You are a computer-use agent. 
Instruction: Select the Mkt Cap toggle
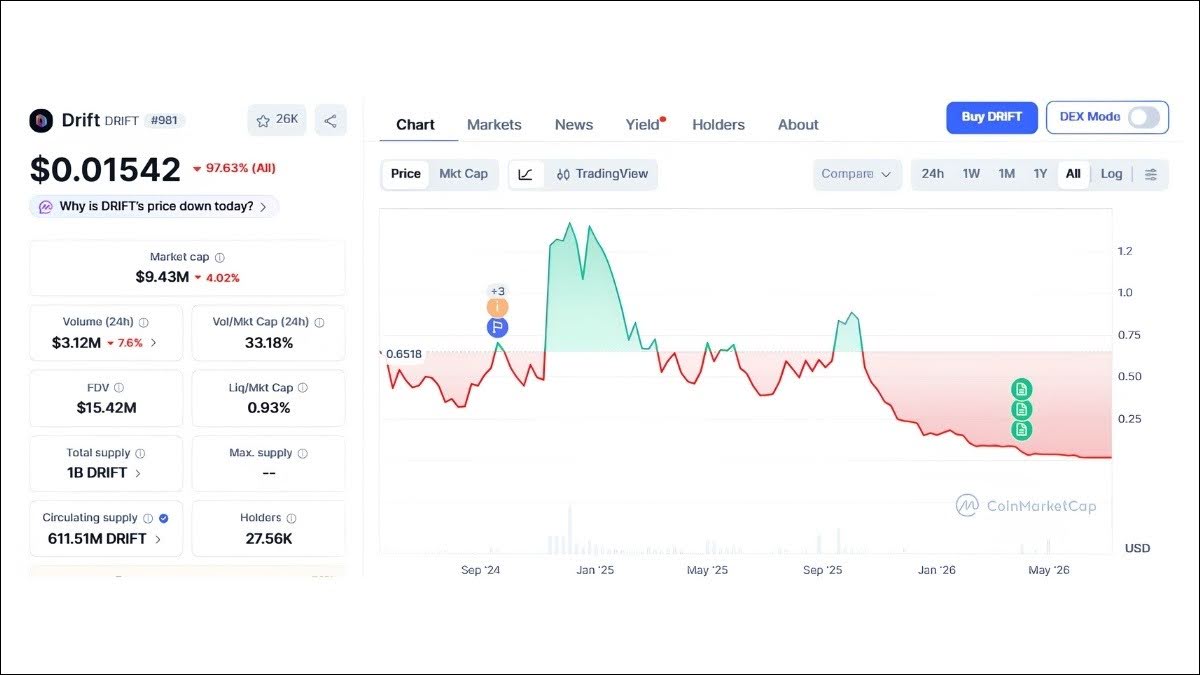click(464, 174)
